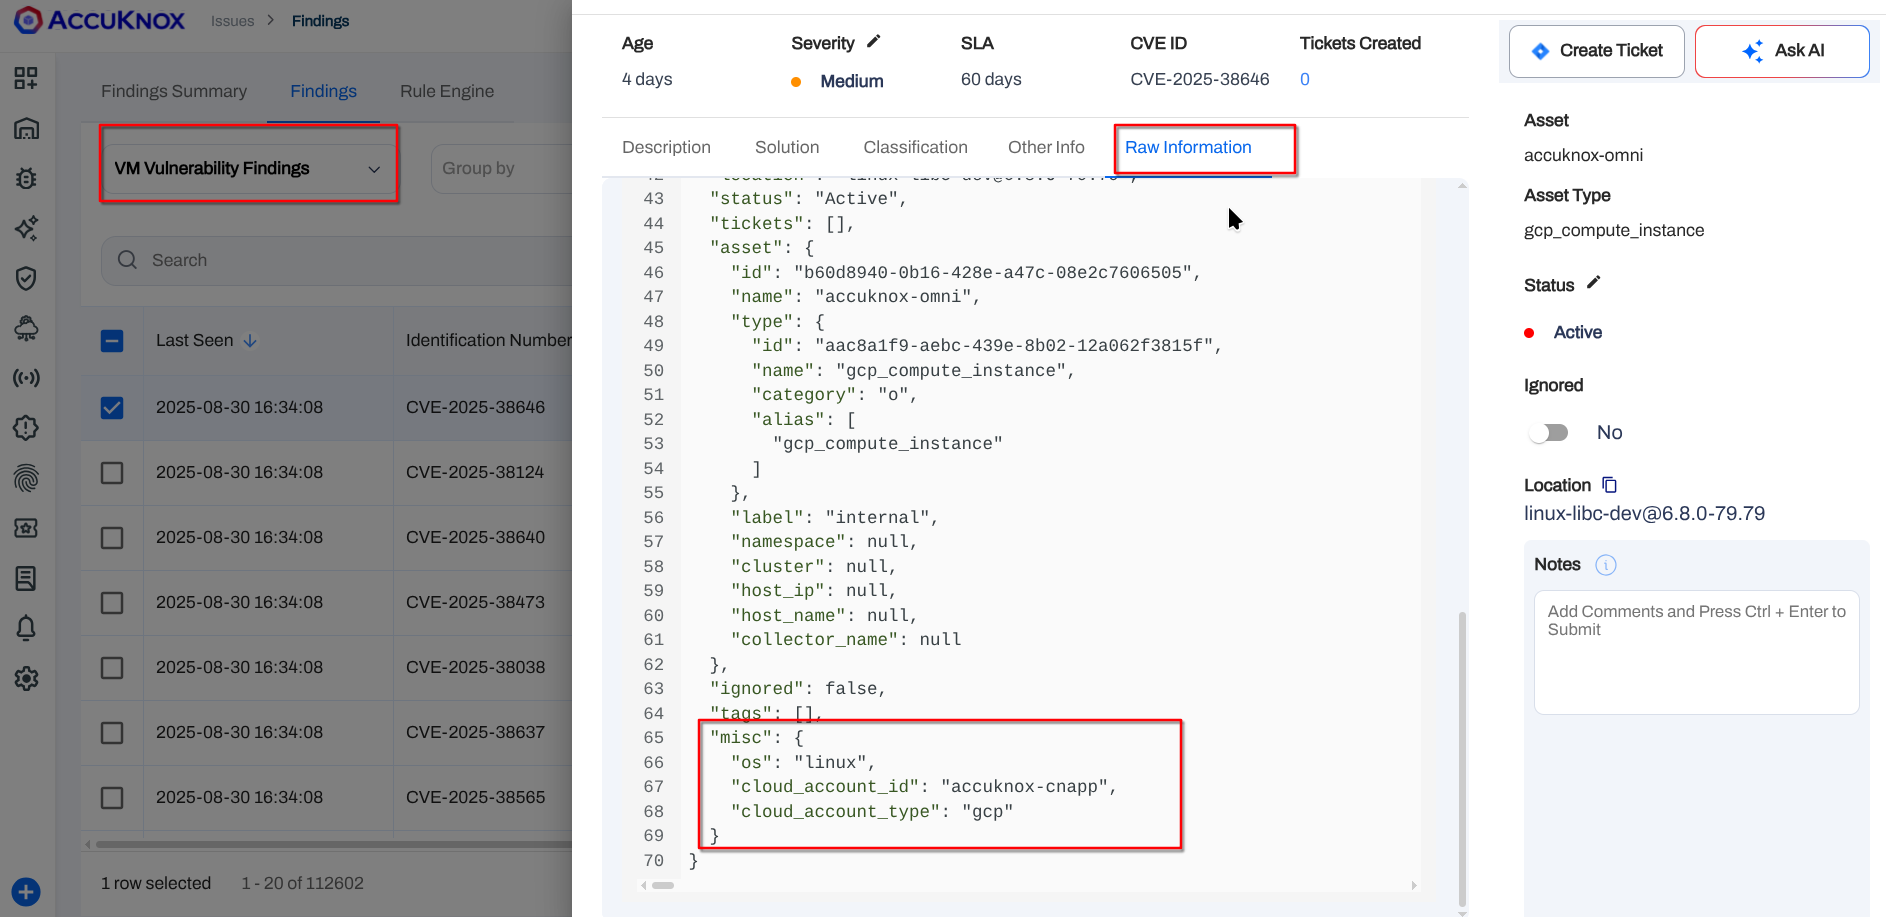Open the notifications bell in sidebar
The height and width of the screenshot is (917, 1886).
click(x=26, y=628)
